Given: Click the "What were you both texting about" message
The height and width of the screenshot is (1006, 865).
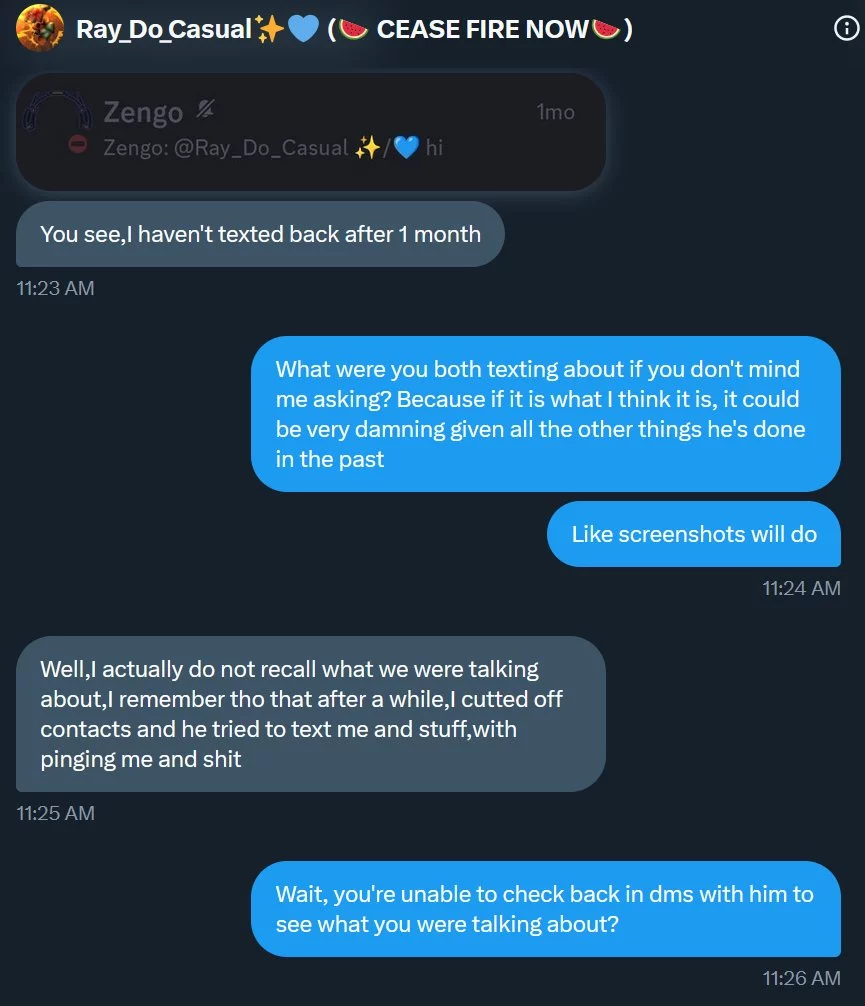Looking at the screenshot, I should pyautogui.click(x=545, y=414).
